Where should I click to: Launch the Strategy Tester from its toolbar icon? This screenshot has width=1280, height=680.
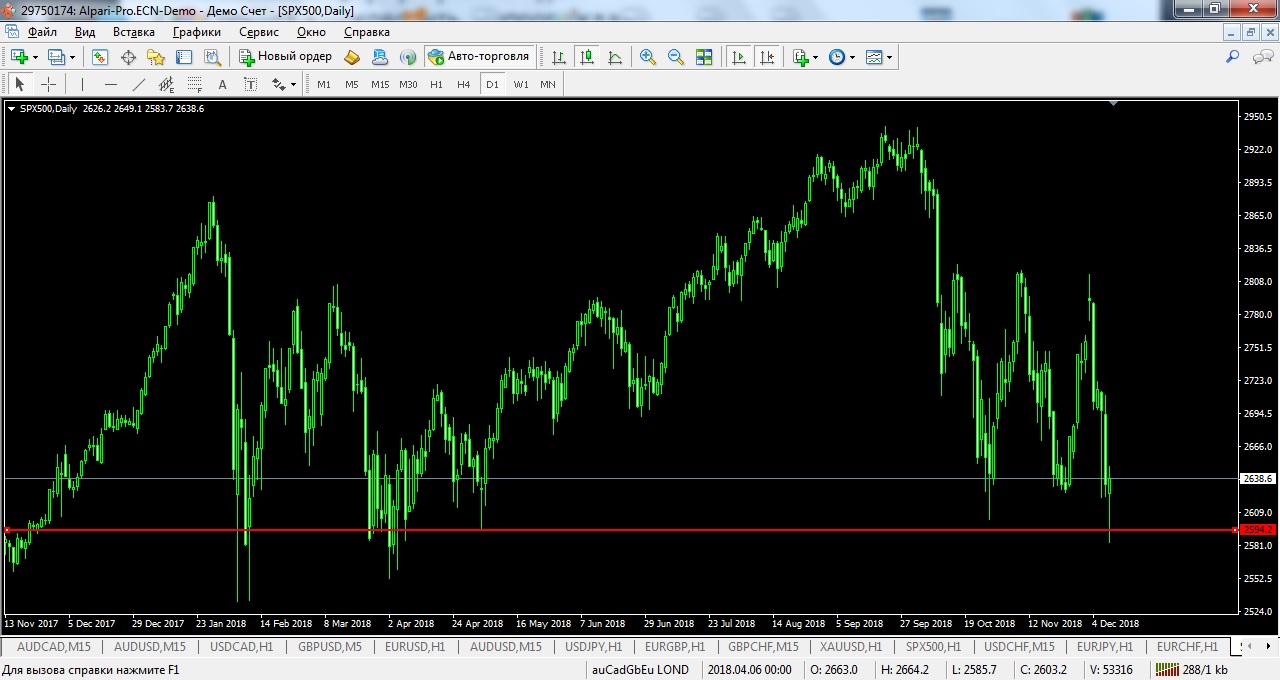[212, 57]
